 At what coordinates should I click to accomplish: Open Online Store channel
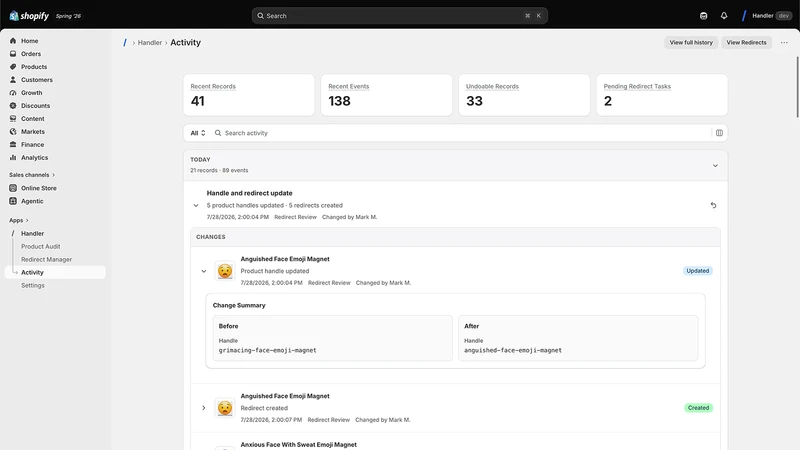click(55, 188)
